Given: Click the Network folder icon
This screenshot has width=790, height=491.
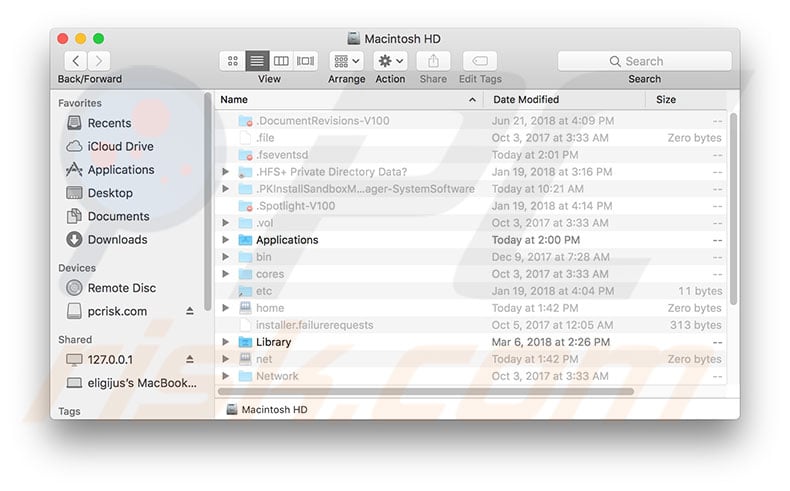Looking at the screenshot, I should [x=245, y=376].
